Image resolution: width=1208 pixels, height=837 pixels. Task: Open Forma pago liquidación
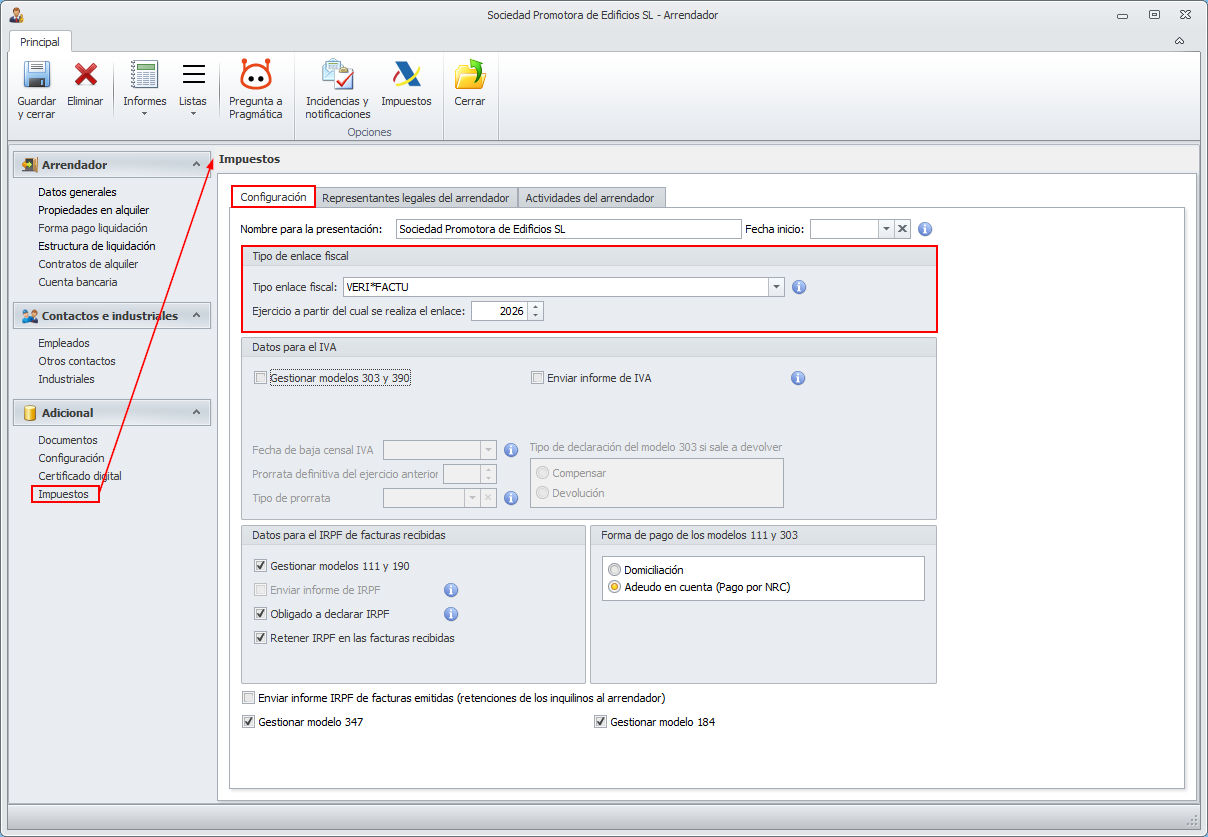(92, 228)
